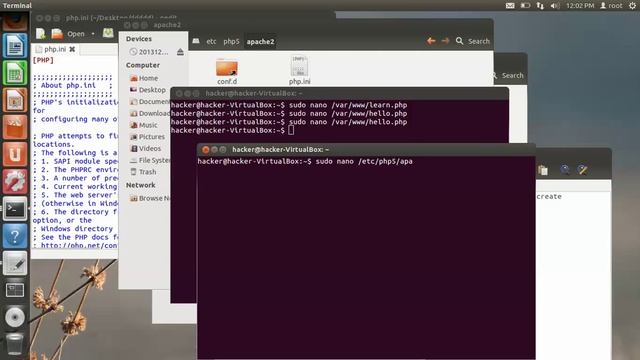Image resolution: width=640 pixels, height=360 pixels.
Task: Open the text editor launcher icon
Action: click(x=15, y=263)
